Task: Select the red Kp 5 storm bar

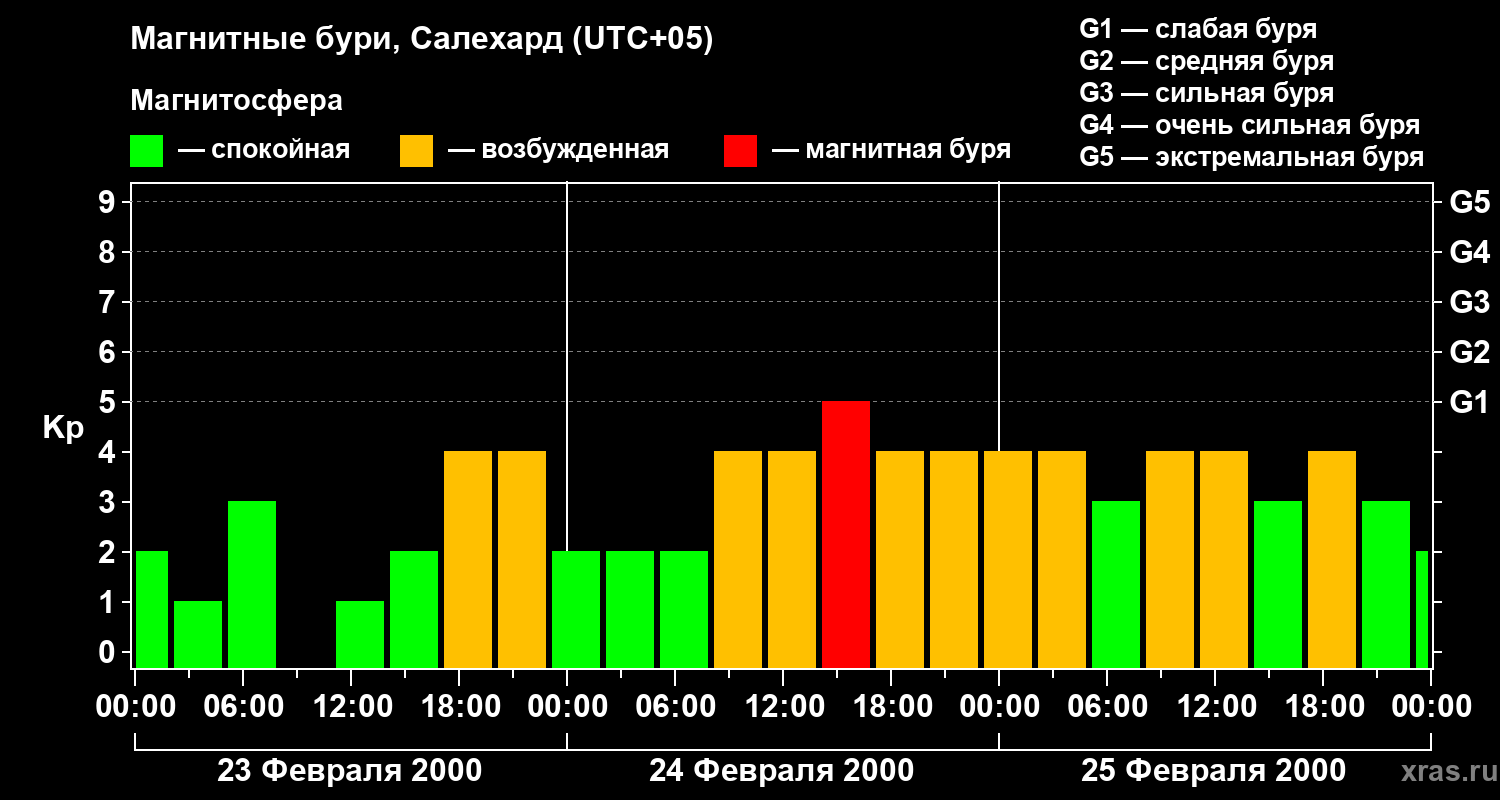Action: [846, 534]
